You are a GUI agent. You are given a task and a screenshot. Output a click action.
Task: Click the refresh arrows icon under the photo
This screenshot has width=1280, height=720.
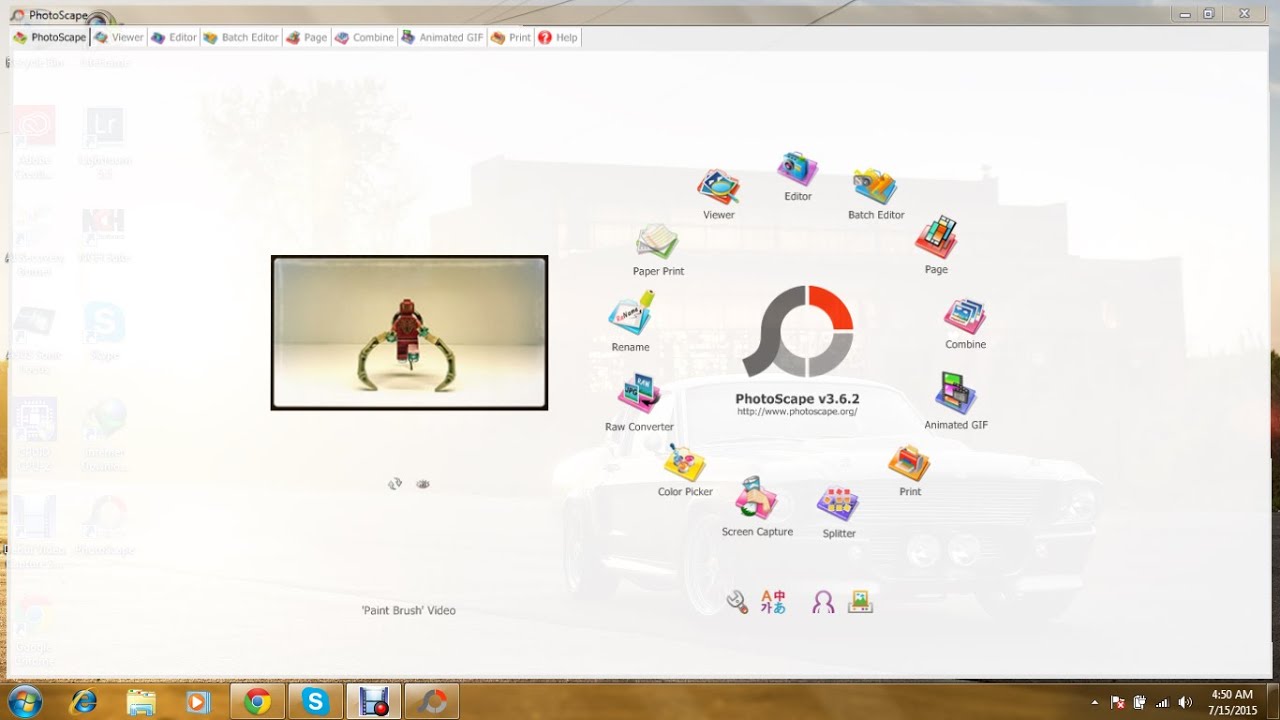coord(395,484)
